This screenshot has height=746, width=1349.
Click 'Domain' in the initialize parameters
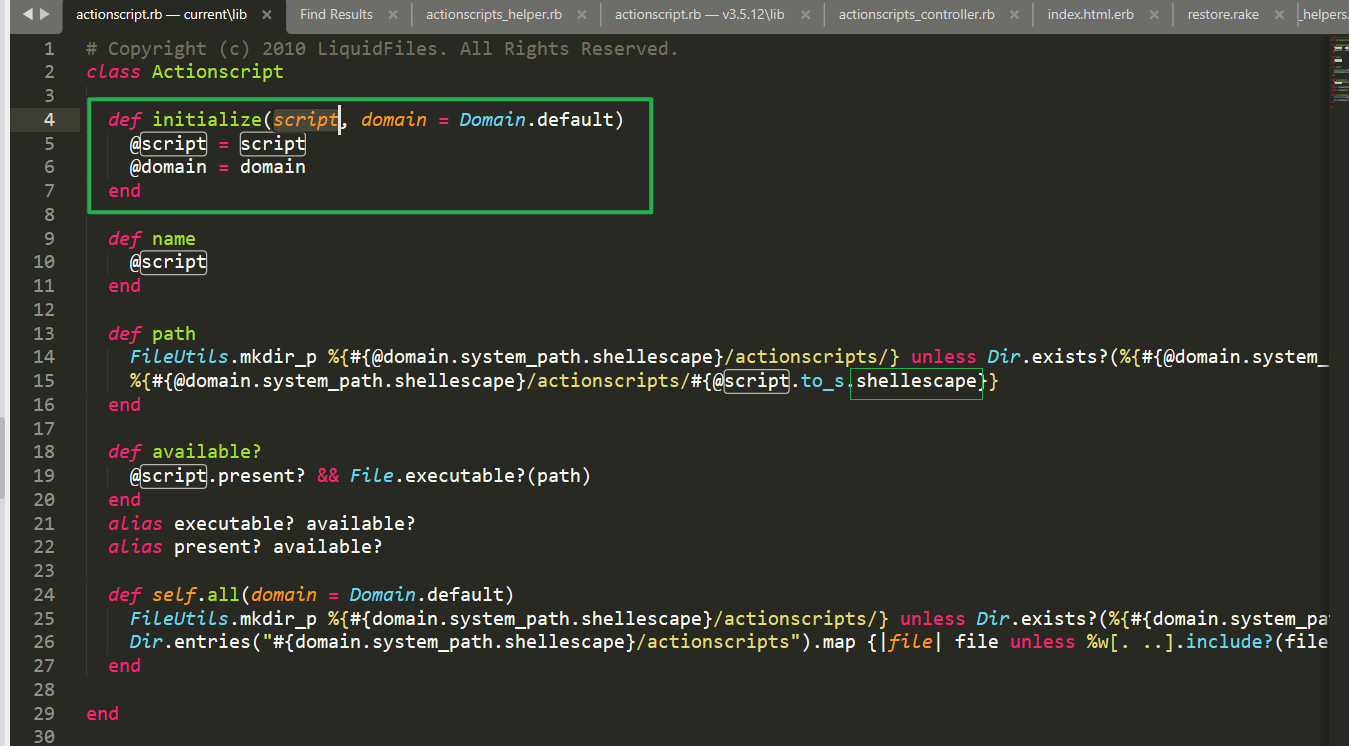(492, 120)
